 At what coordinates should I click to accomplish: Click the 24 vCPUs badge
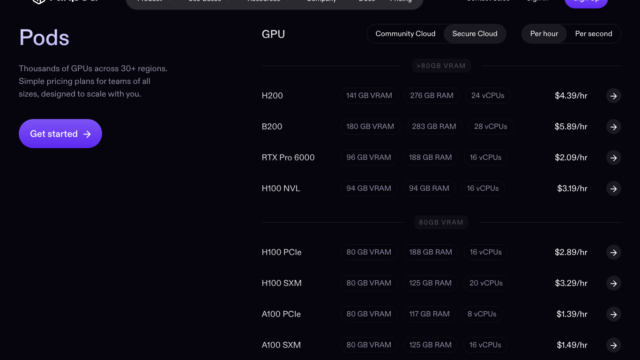pos(488,96)
